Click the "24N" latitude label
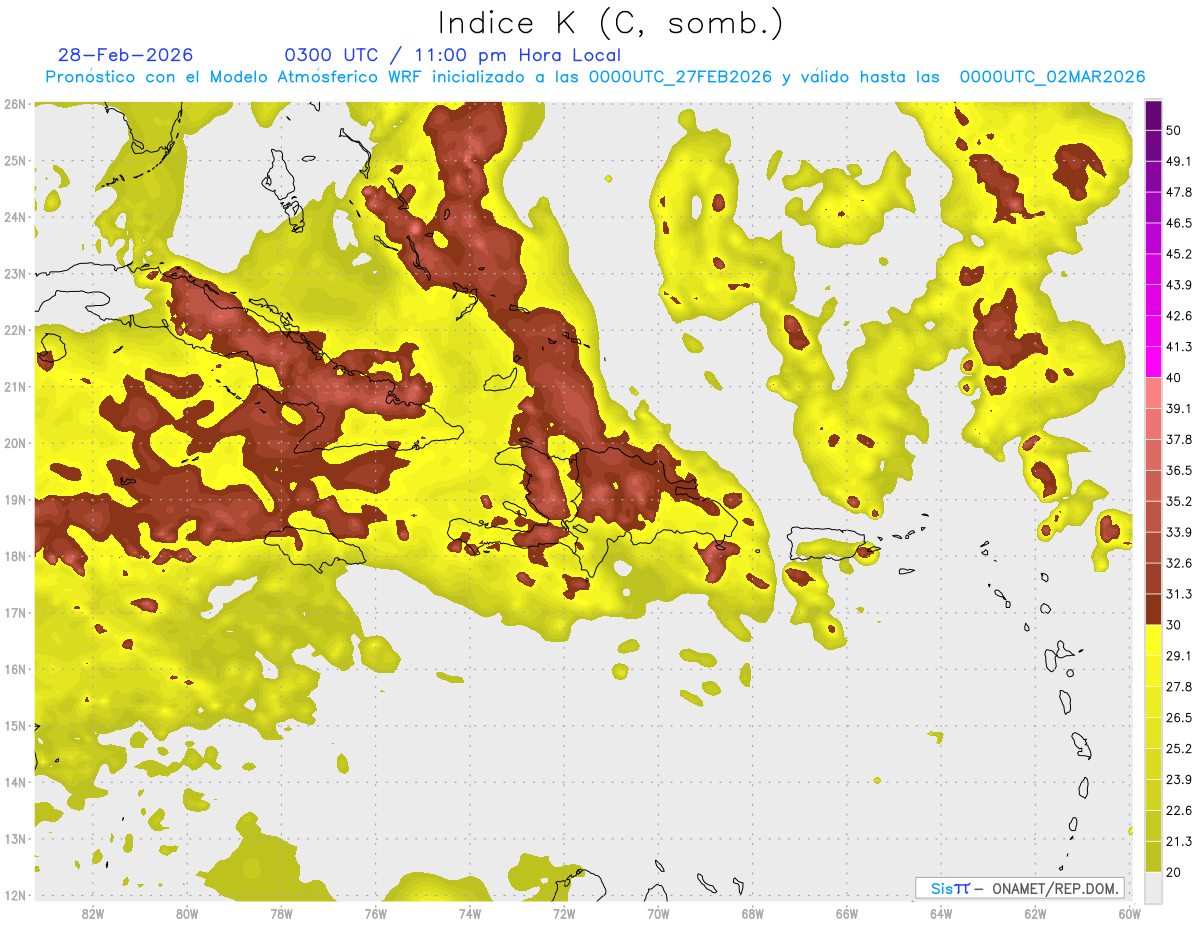 pyautogui.click(x=14, y=217)
